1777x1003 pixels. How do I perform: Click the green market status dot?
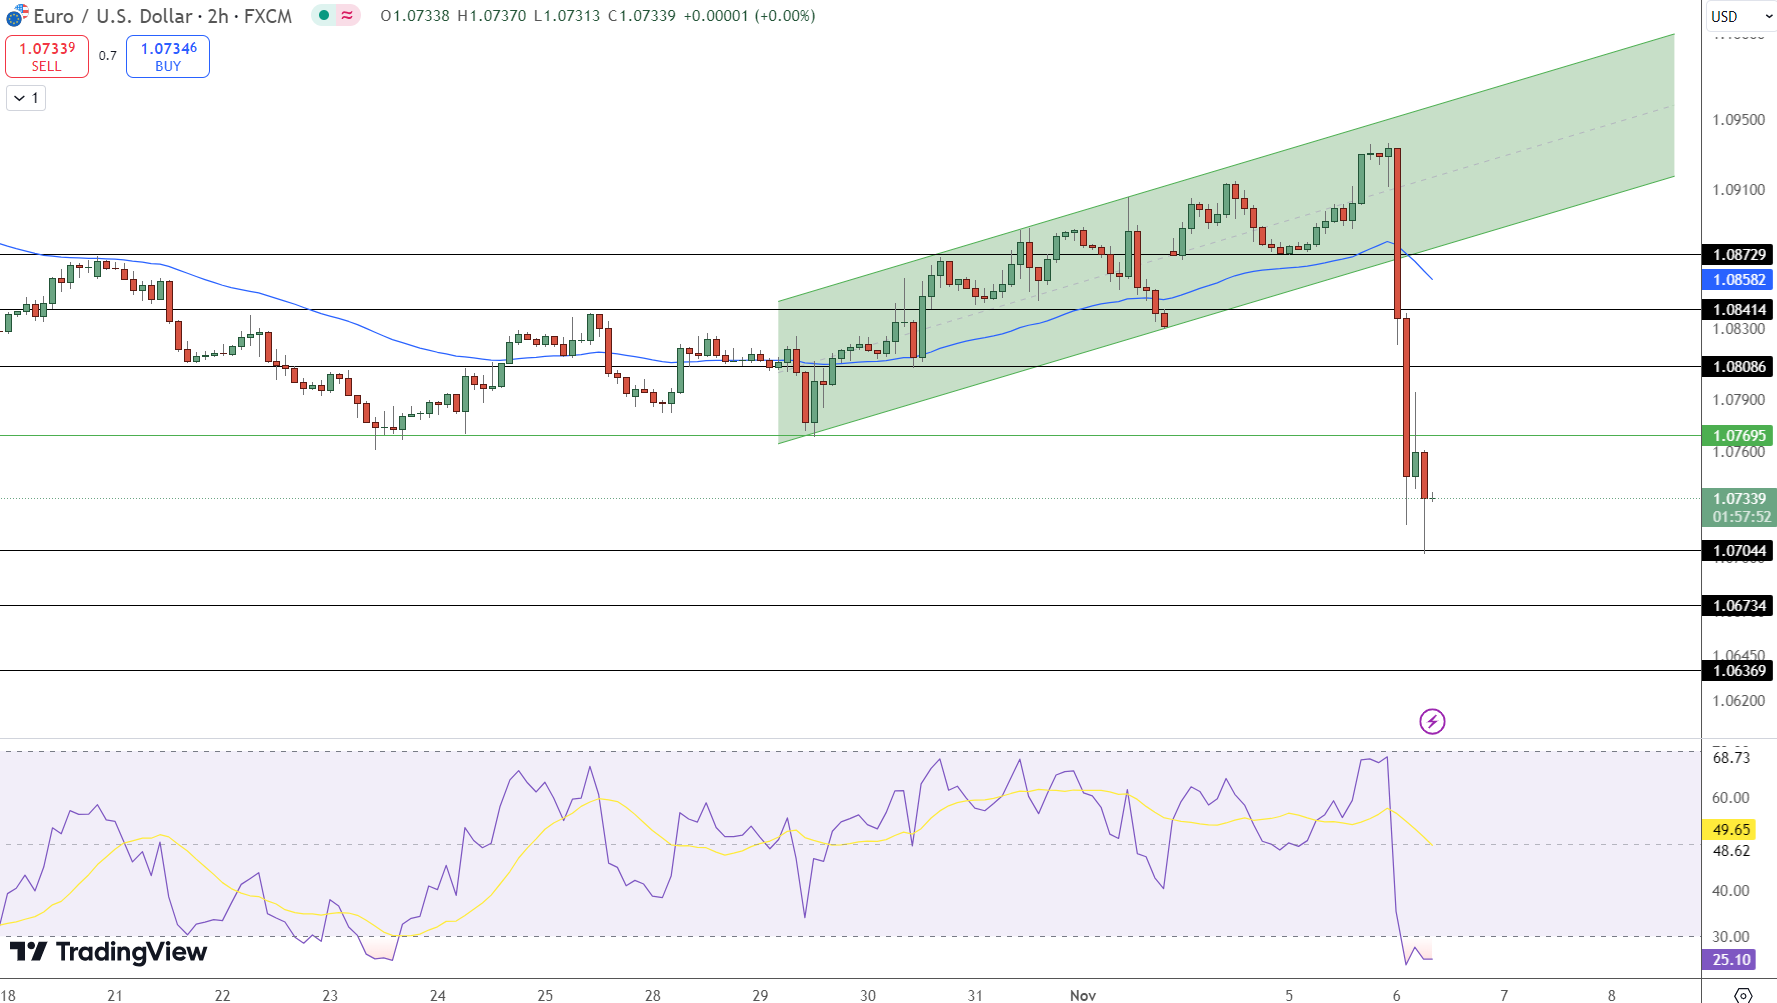tap(324, 15)
